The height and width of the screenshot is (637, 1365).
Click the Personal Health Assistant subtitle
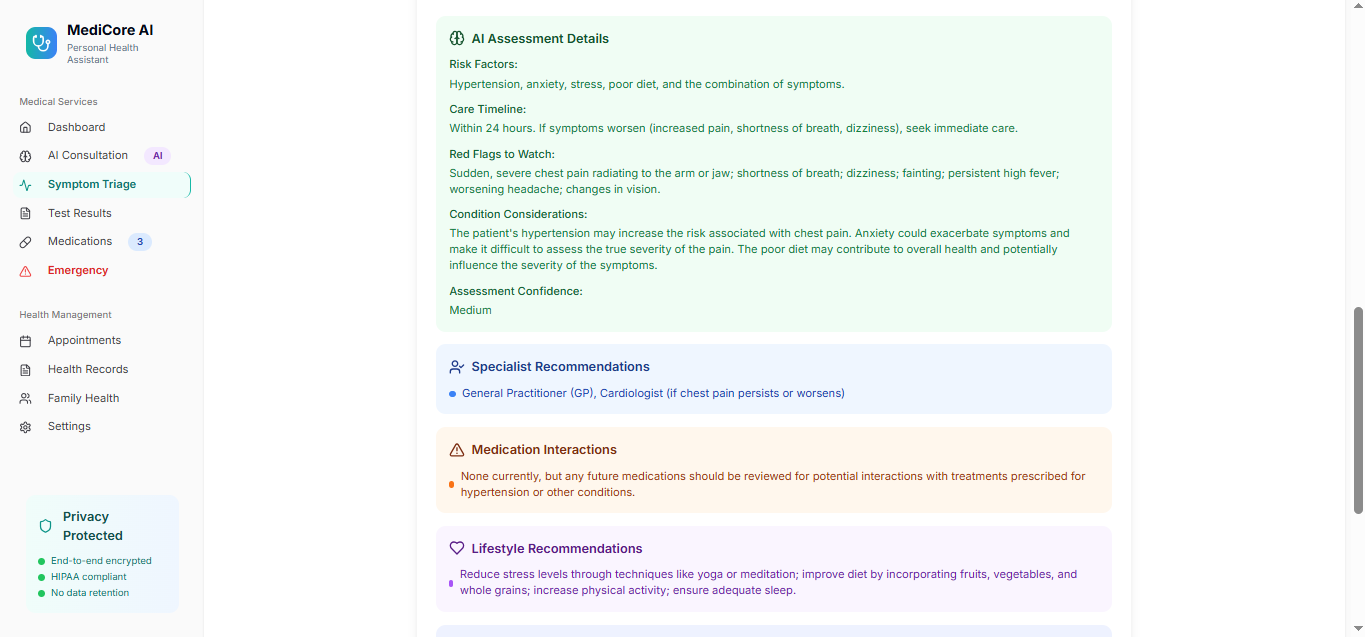pos(103,54)
